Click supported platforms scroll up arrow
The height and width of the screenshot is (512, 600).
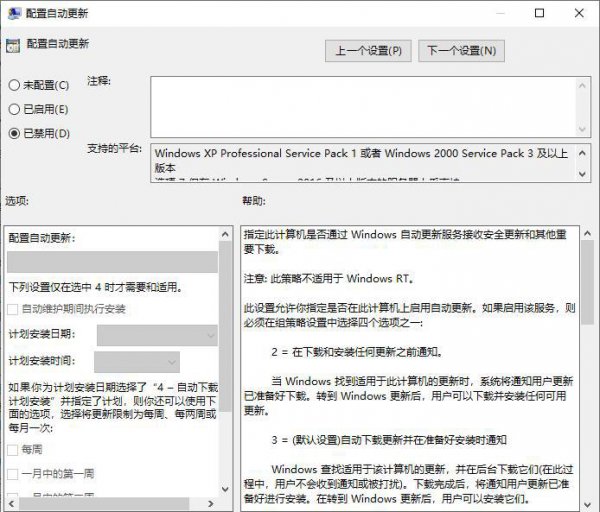(582, 153)
